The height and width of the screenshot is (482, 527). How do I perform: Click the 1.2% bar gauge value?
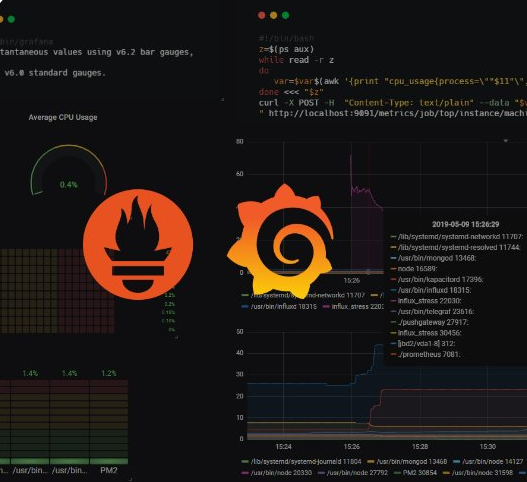109,373
